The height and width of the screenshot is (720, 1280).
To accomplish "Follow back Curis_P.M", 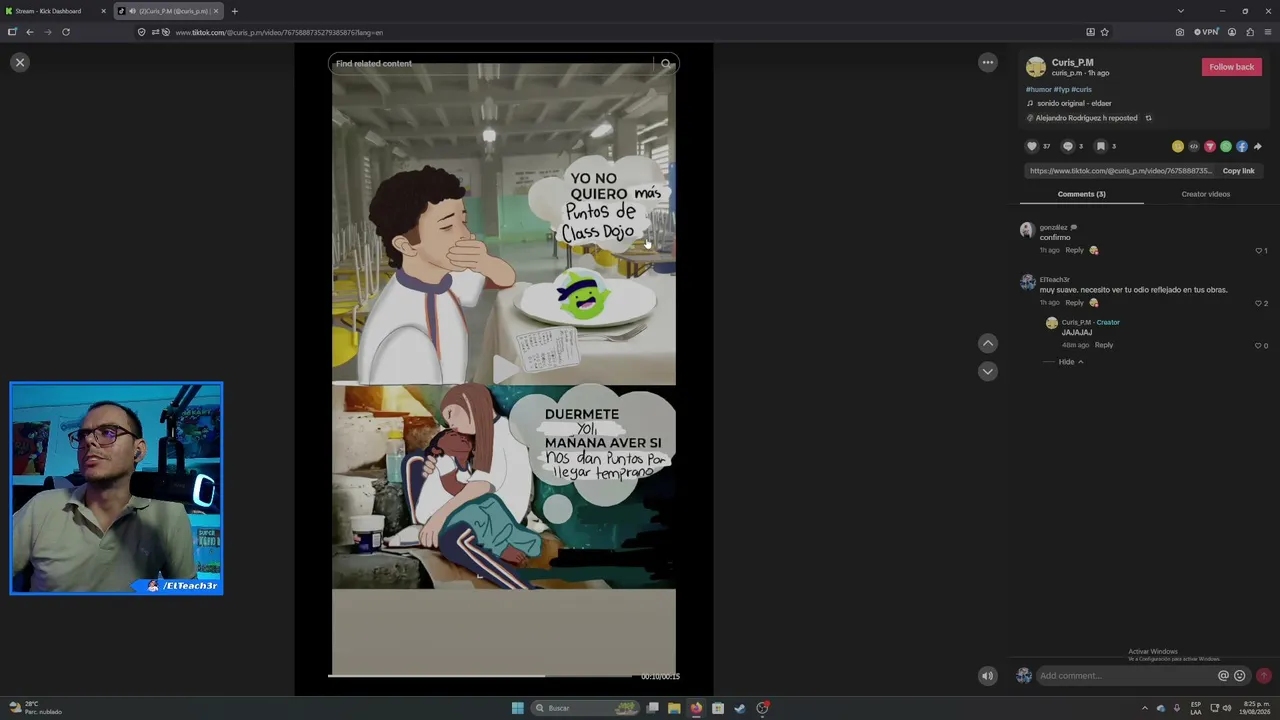I will [1231, 67].
